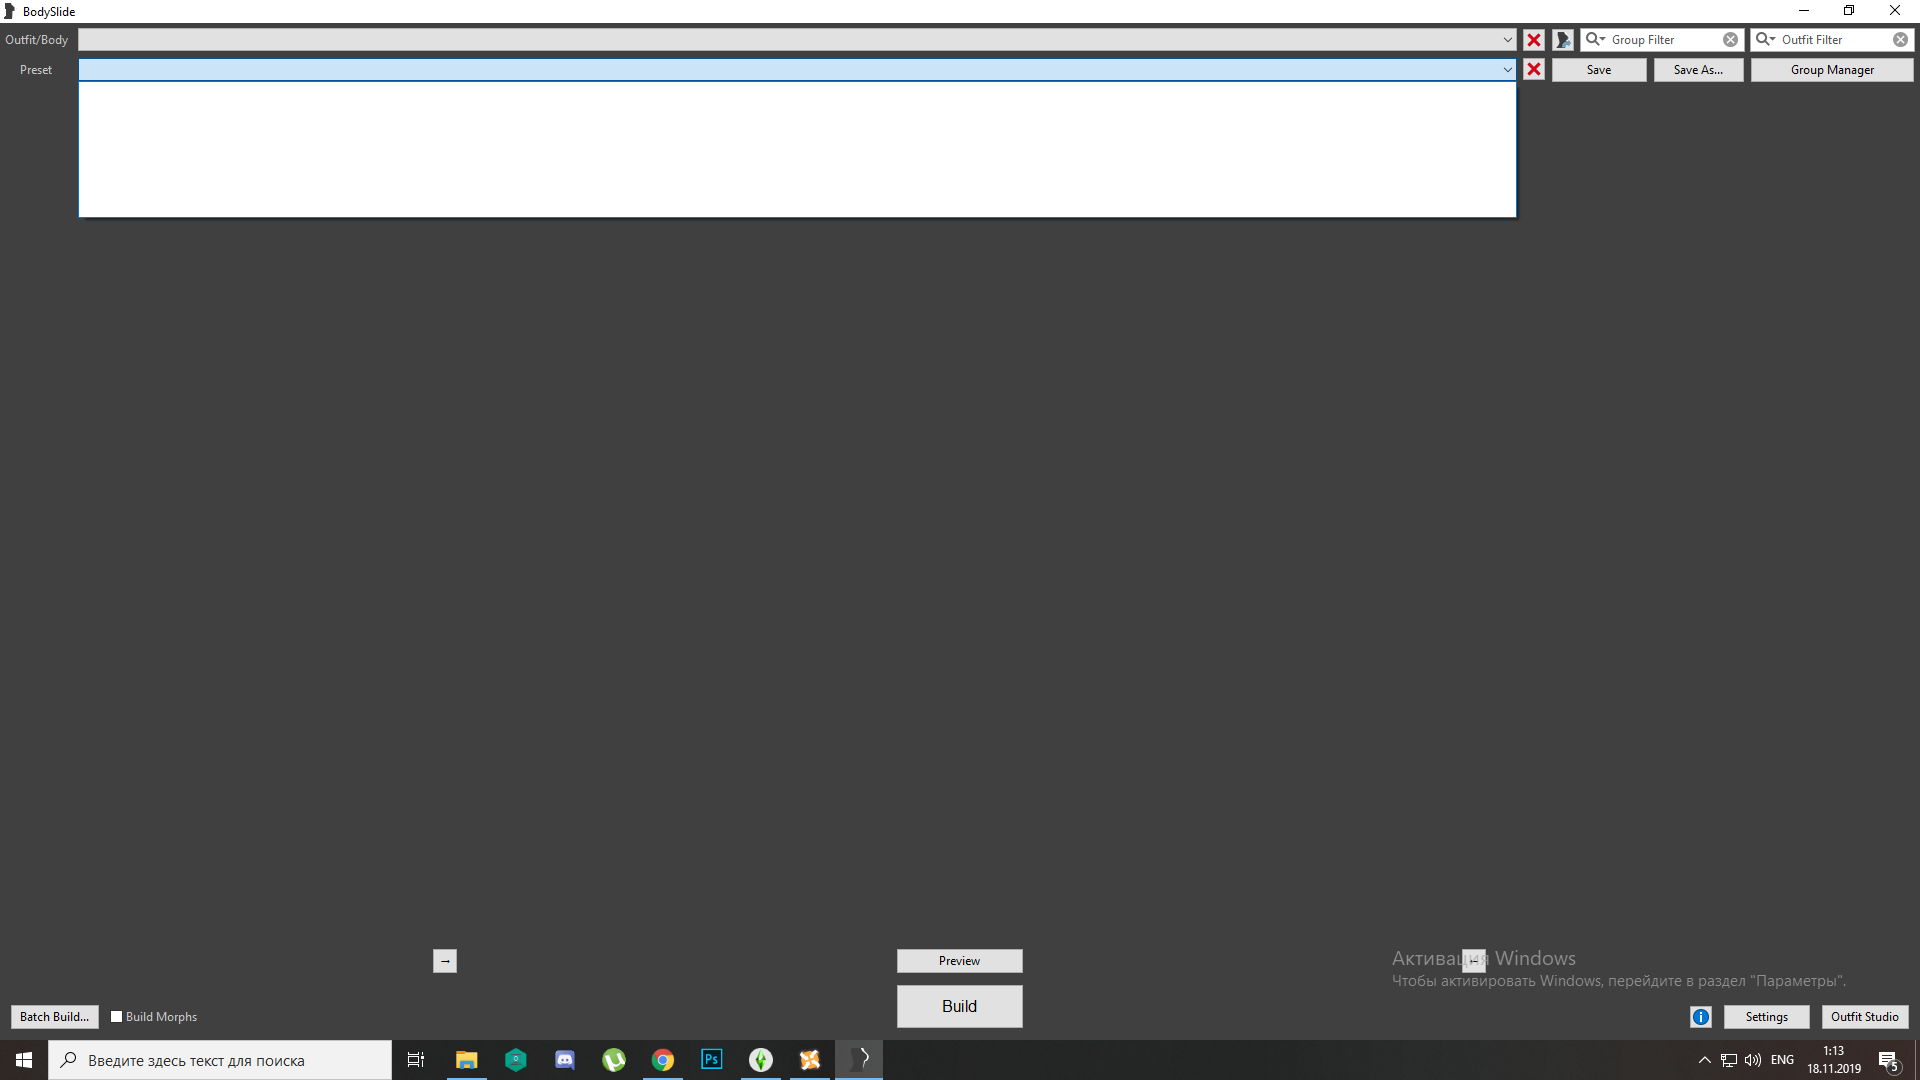
Task: Open Group Filter search options magnifier
Action: coord(1594,40)
